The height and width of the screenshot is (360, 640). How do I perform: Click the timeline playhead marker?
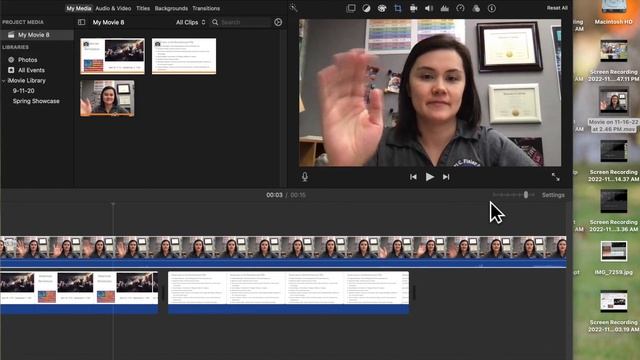coord(113,204)
